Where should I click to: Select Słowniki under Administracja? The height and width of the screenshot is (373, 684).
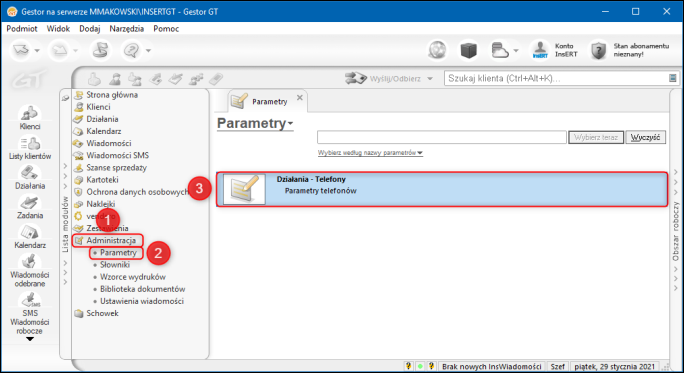pos(115,265)
